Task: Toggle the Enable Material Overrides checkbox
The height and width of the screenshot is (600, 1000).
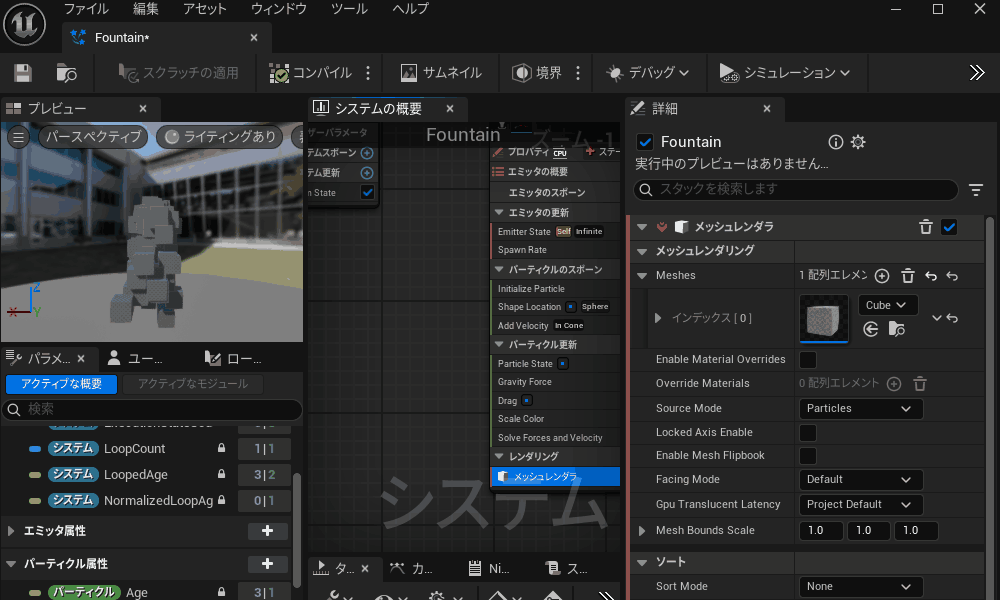Action: pyautogui.click(x=808, y=359)
